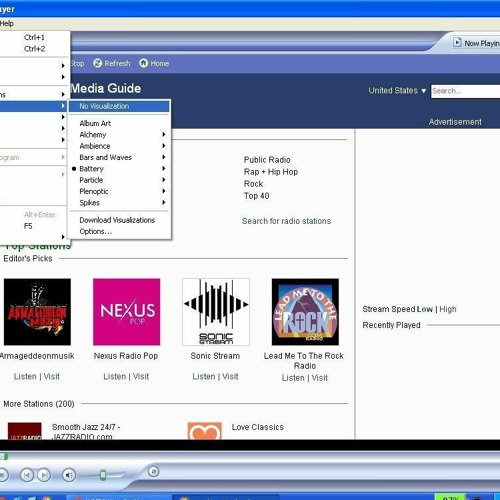Click the green seek bar handle
This screenshot has height=500, width=500.
(5, 456)
